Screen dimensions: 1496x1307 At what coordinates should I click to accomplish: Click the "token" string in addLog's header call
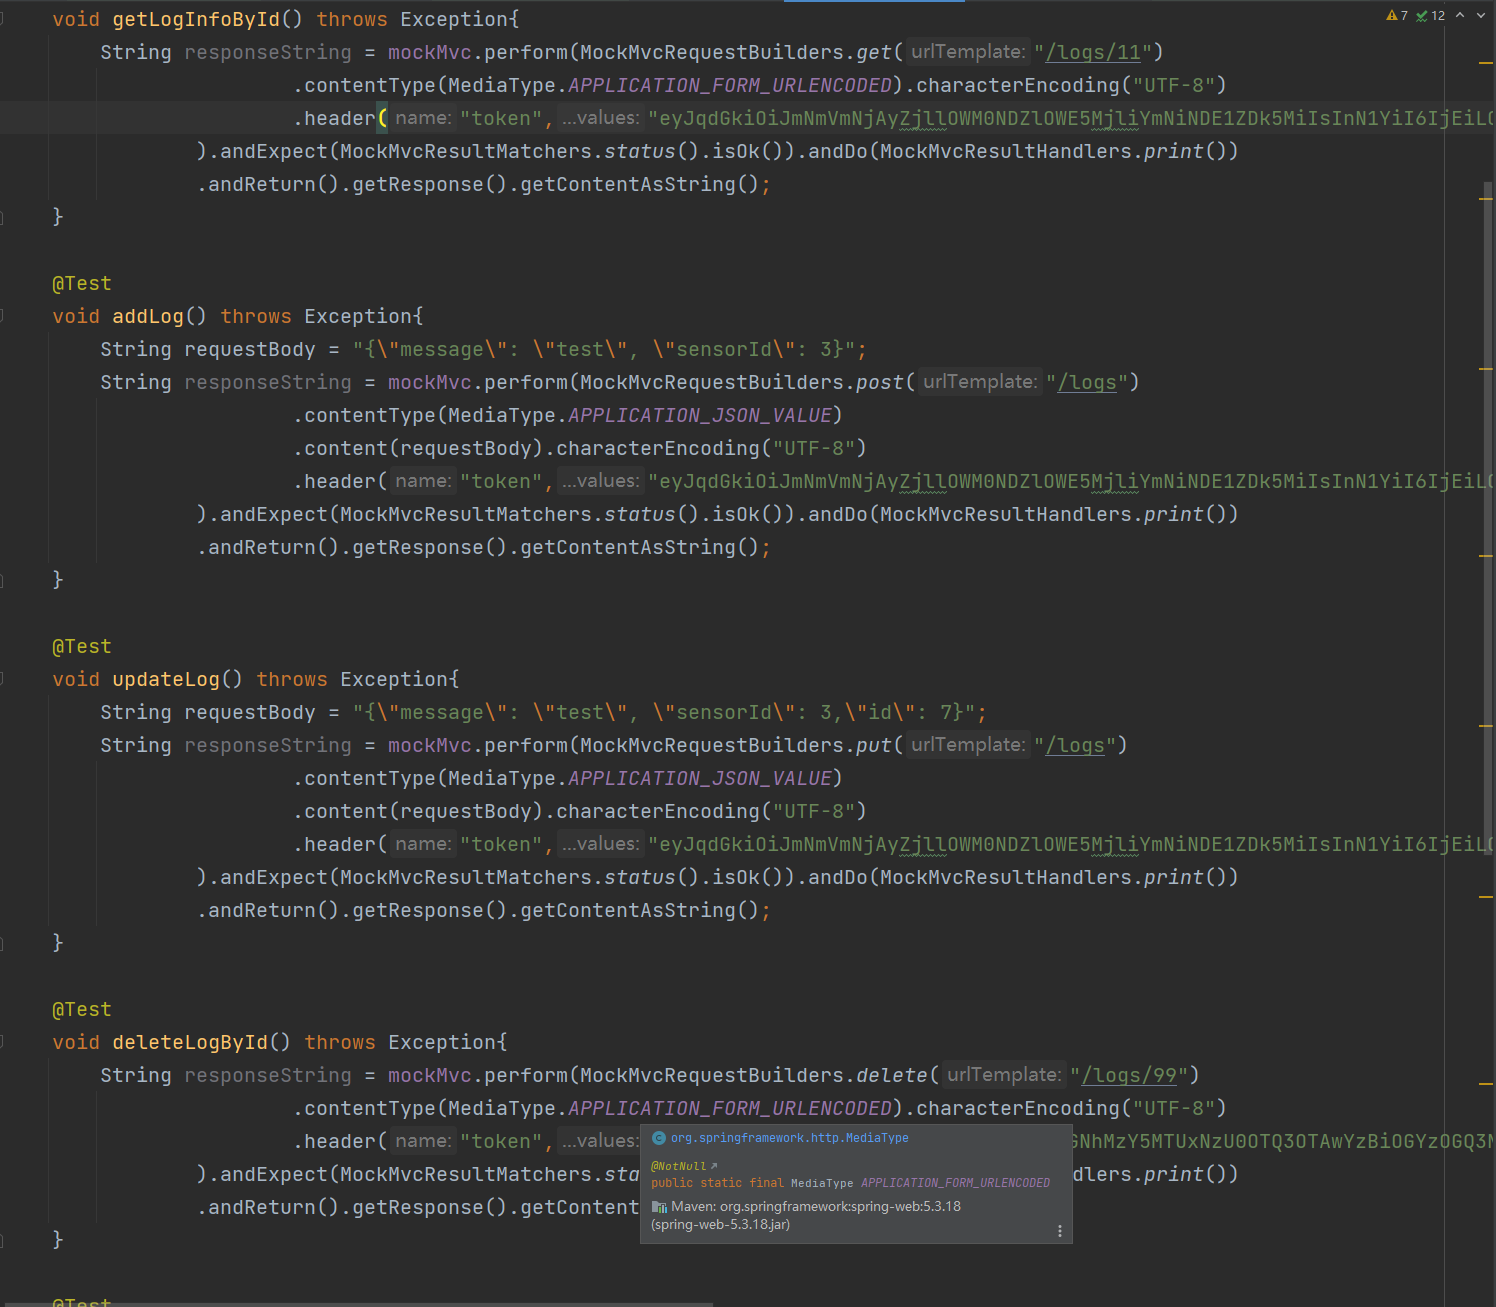click(x=501, y=481)
